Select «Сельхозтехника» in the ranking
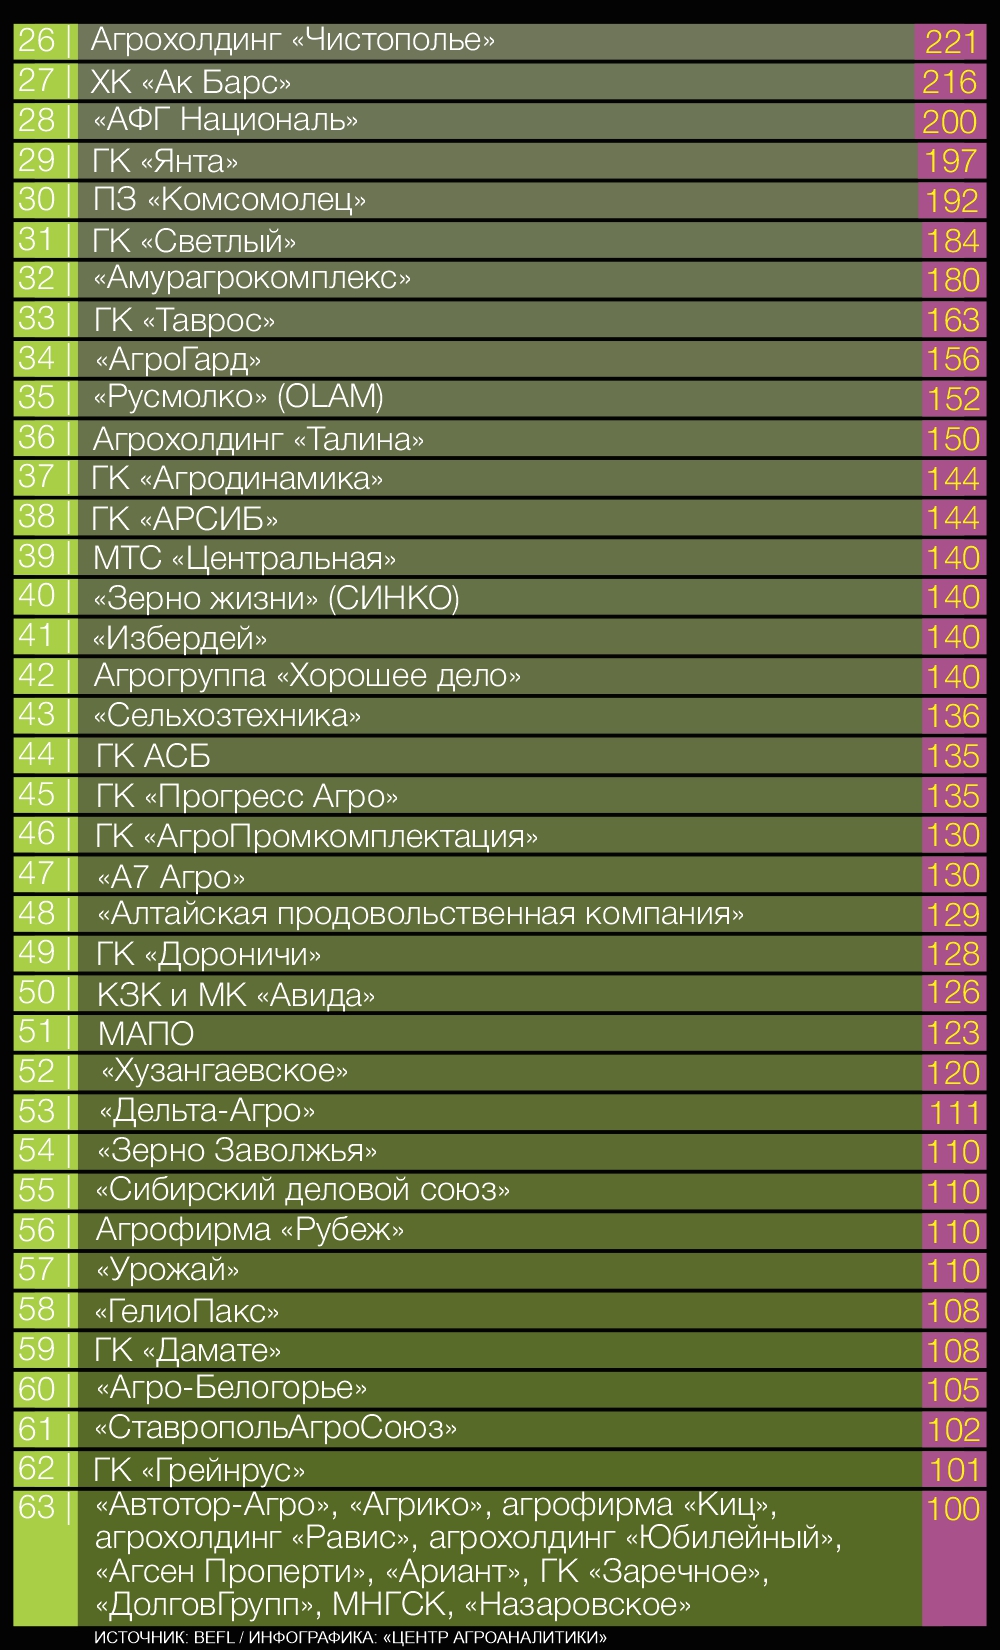The width and height of the screenshot is (1000, 1650). pos(228,715)
